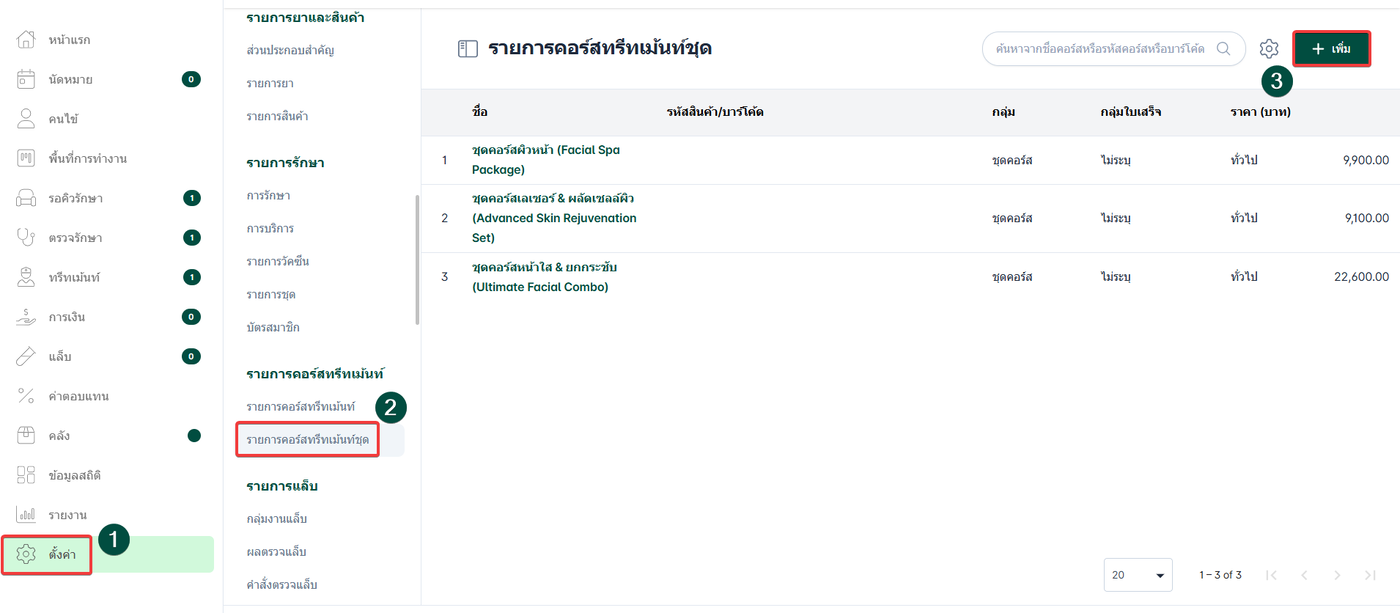Click the stethoscope examination icon

pos(27,238)
